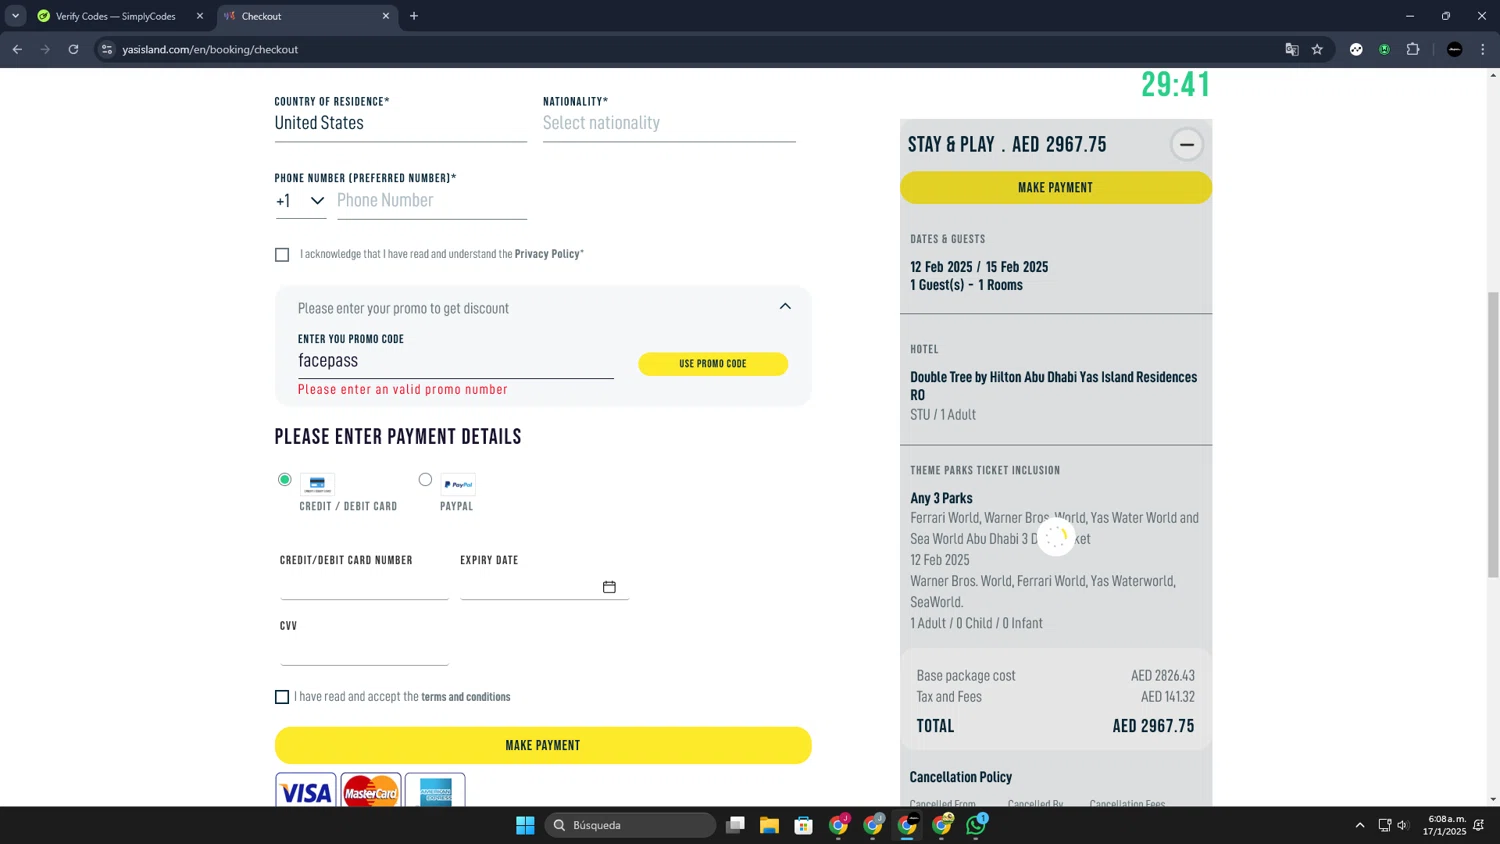Click the American Express logo
1500x844 pixels.
(435, 791)
